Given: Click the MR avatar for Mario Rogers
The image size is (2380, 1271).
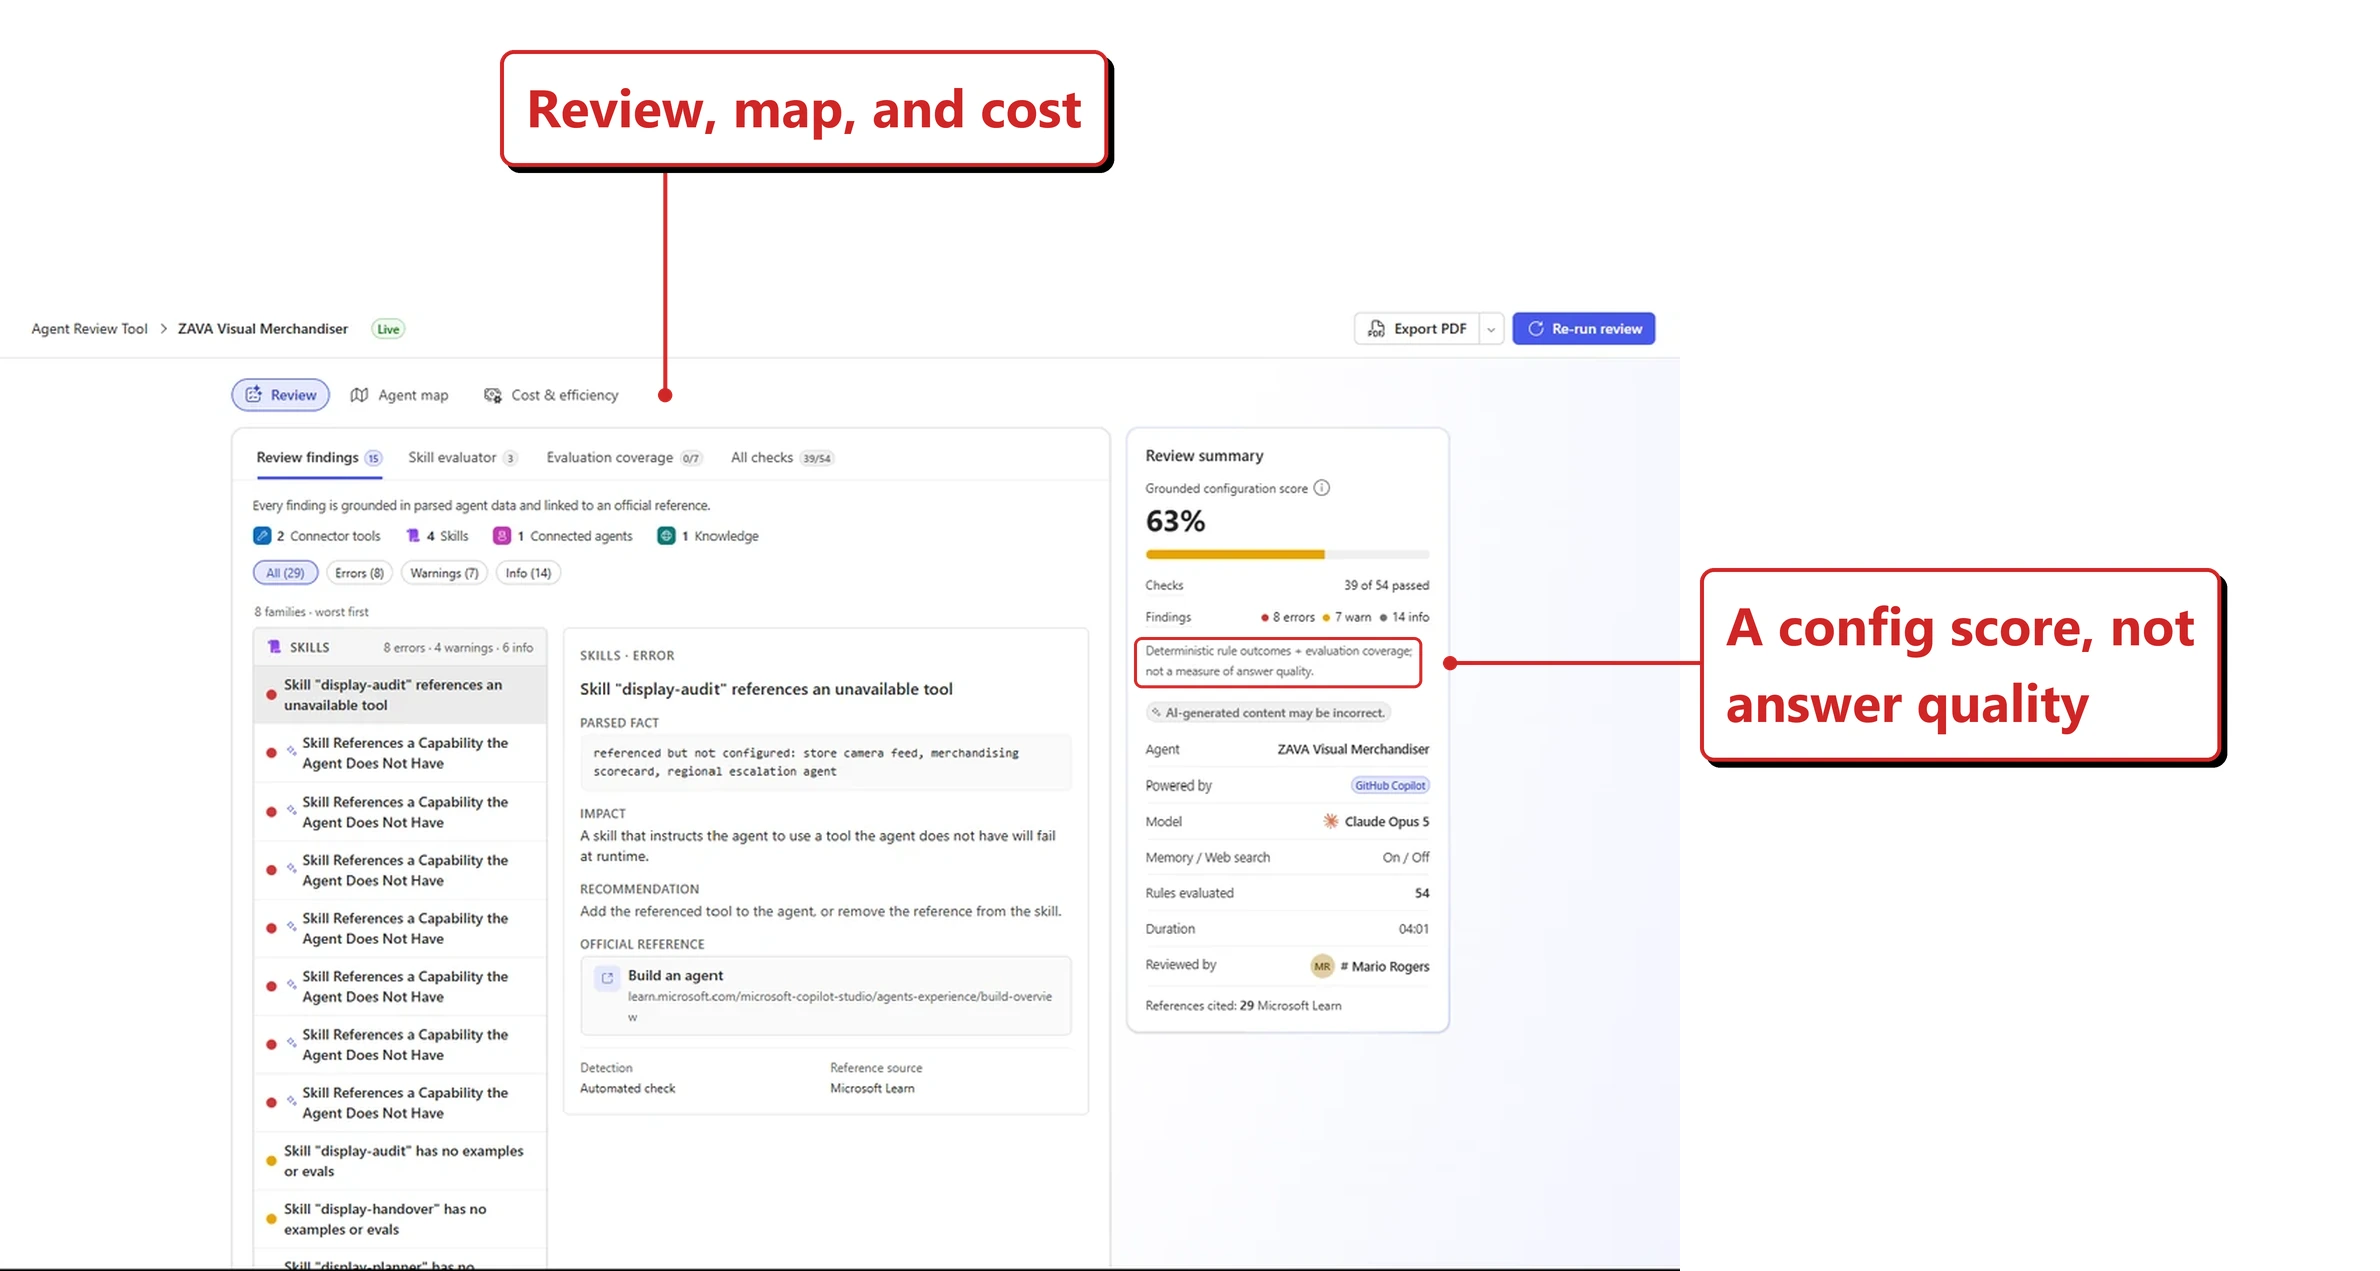Looking at the screenshot, I should pos(1322,966).
